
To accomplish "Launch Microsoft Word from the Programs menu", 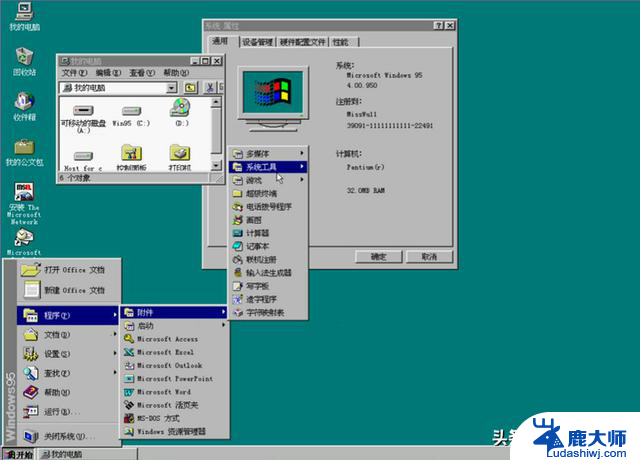I will [x=174, y=392].
